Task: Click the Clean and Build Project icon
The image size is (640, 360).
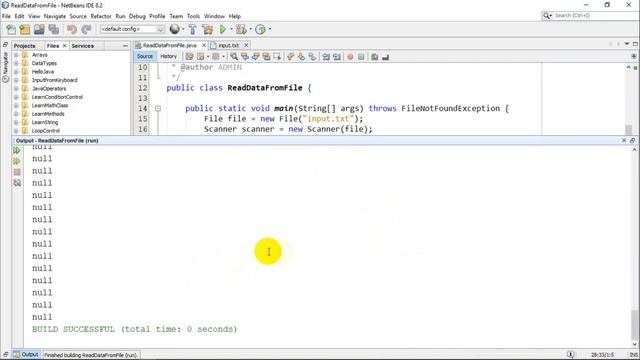Action: [207, 29]
